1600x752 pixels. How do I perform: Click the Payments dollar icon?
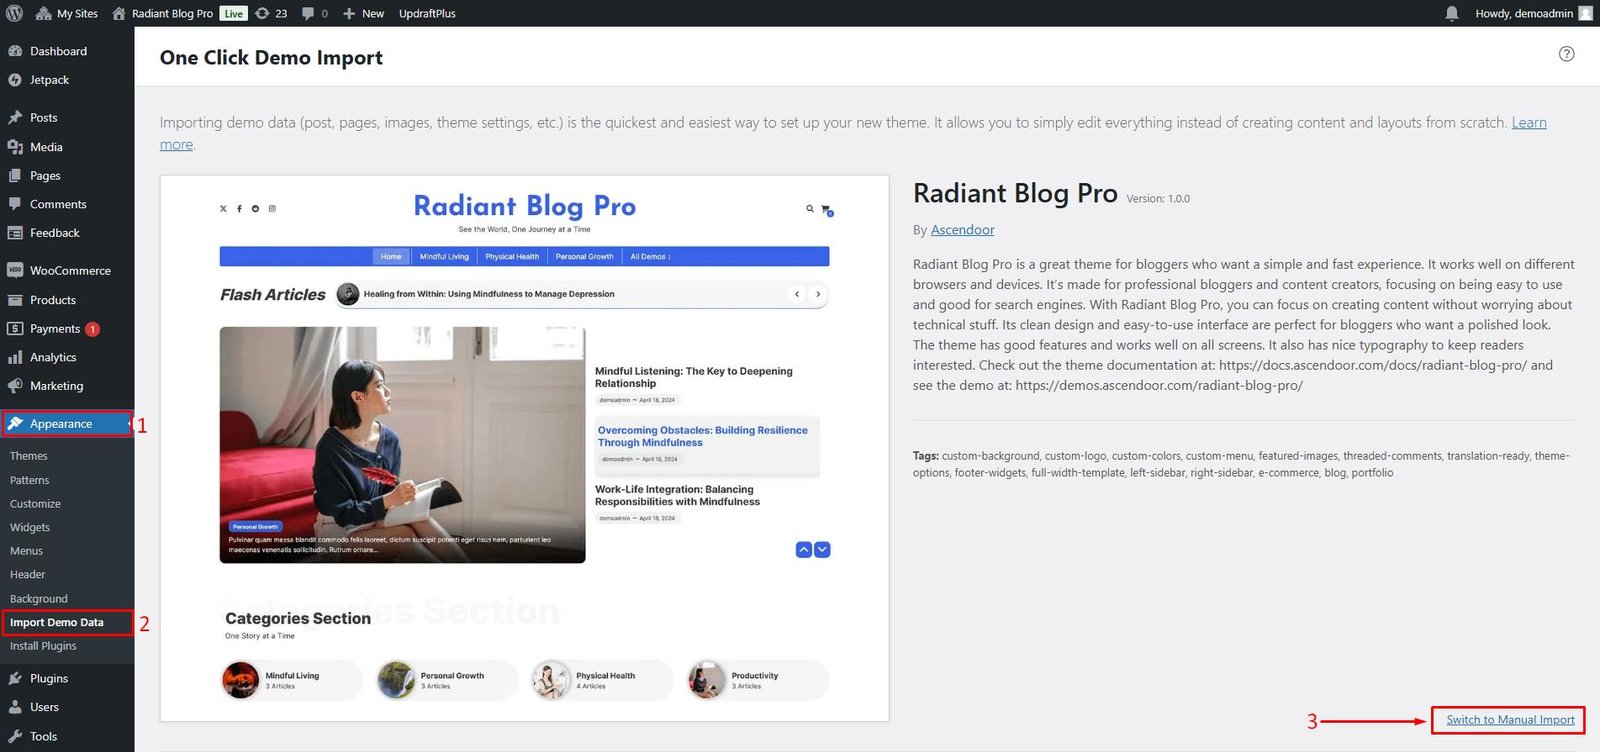pos(15,328)
